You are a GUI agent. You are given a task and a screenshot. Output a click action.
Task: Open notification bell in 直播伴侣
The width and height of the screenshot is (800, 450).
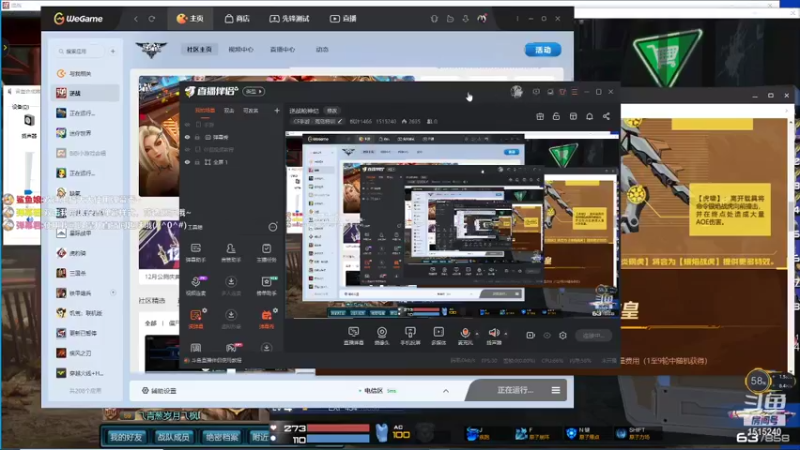click(589, 116)
